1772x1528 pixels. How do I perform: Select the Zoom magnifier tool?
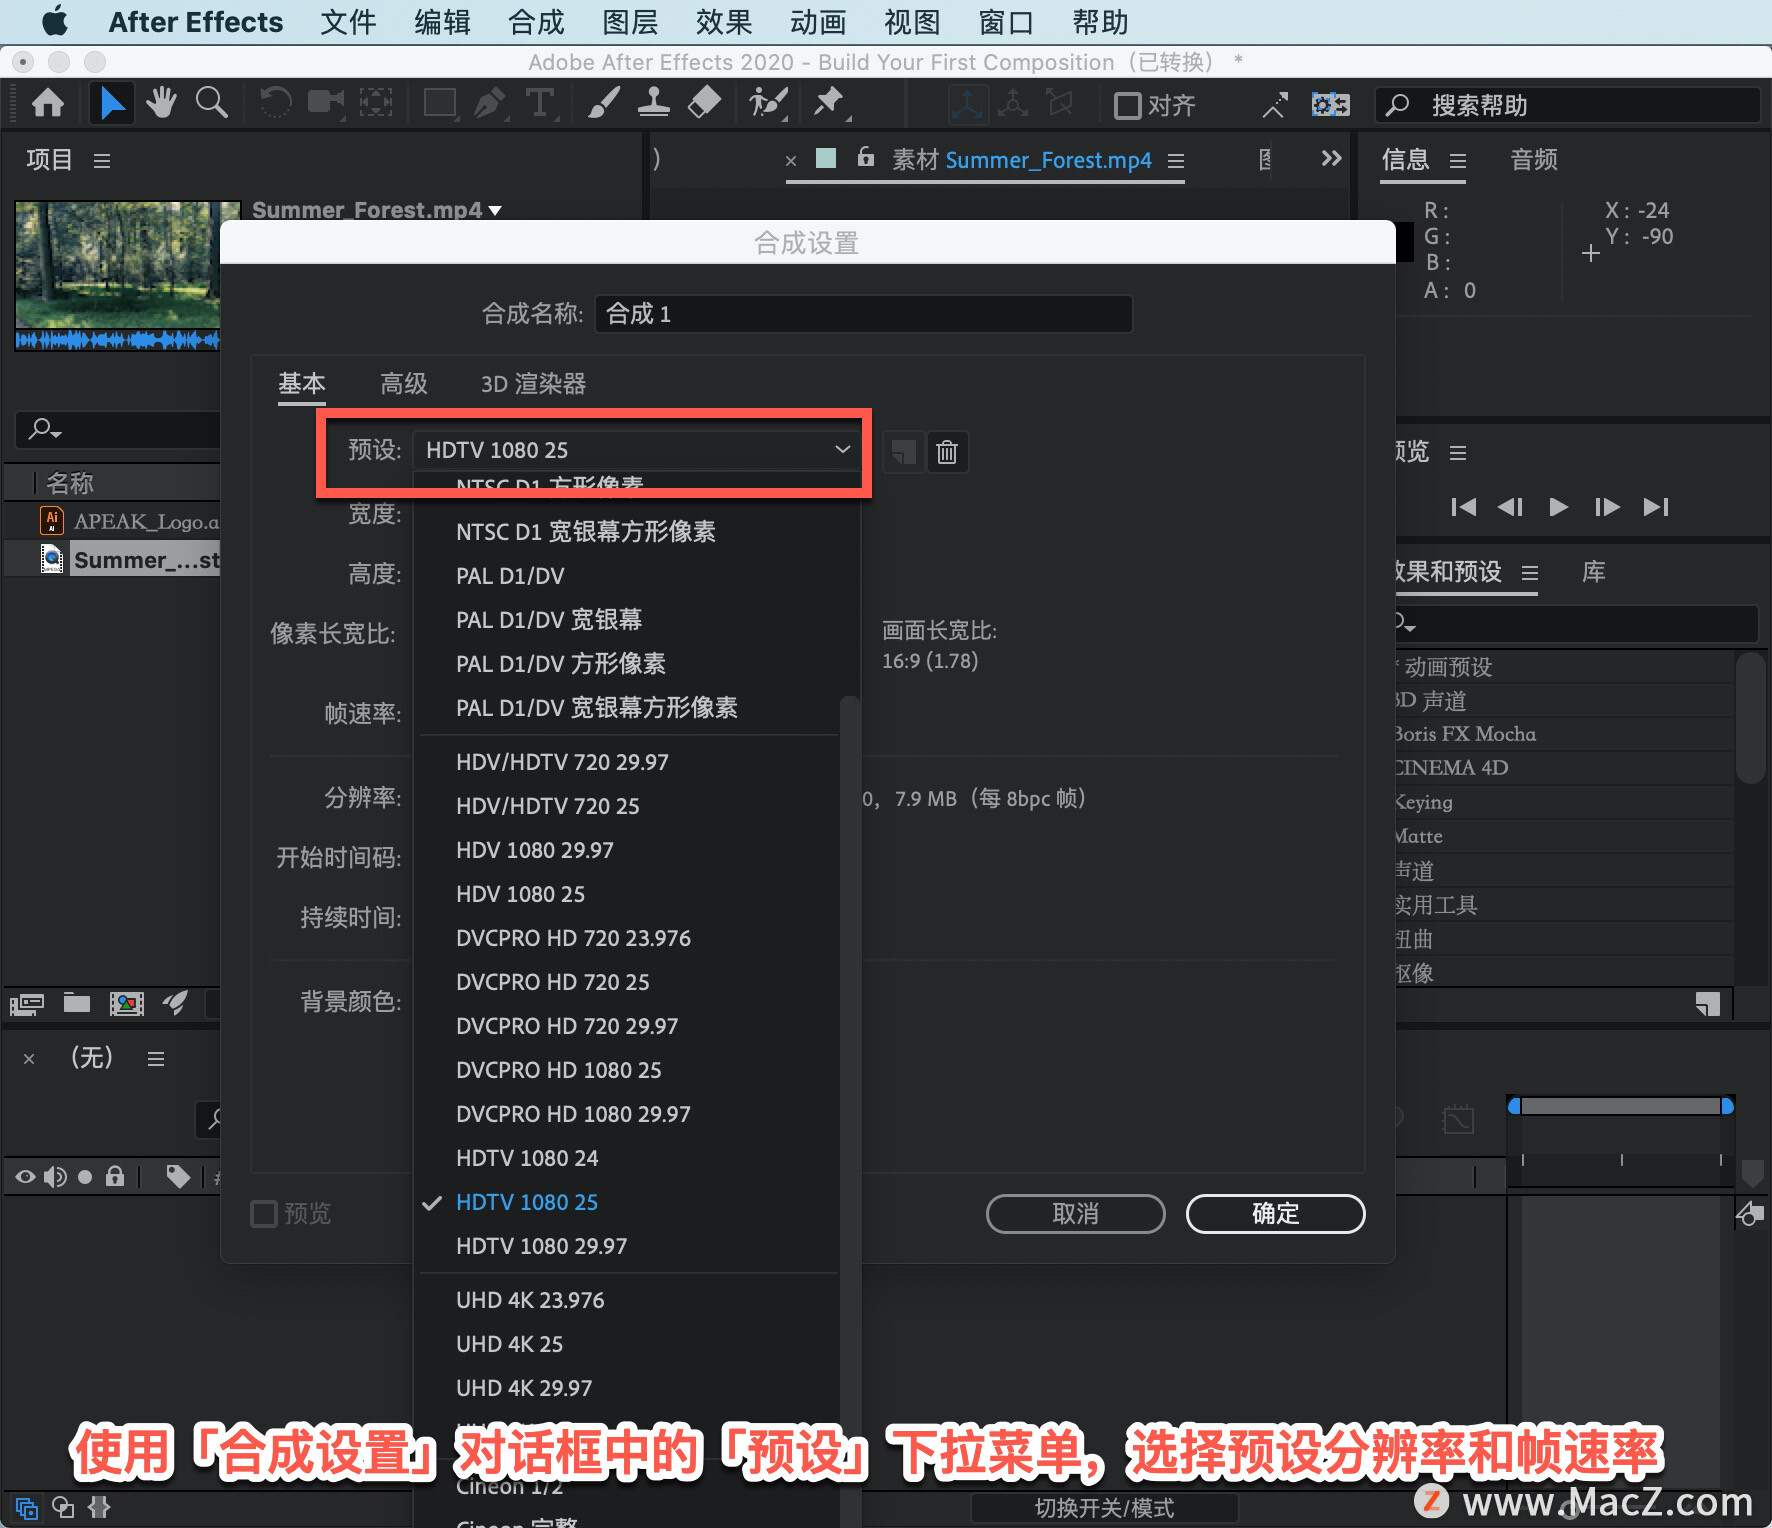[211, 103]
